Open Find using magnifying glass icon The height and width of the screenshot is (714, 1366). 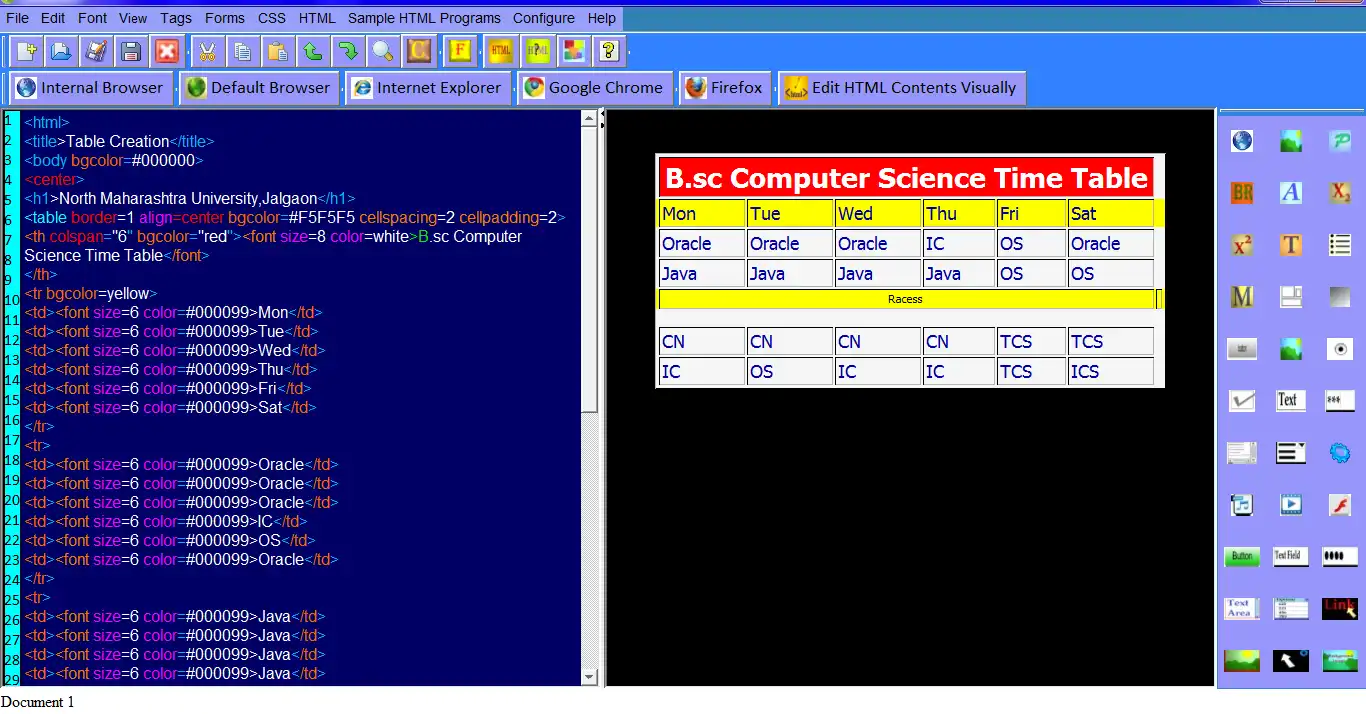(382, 51)
